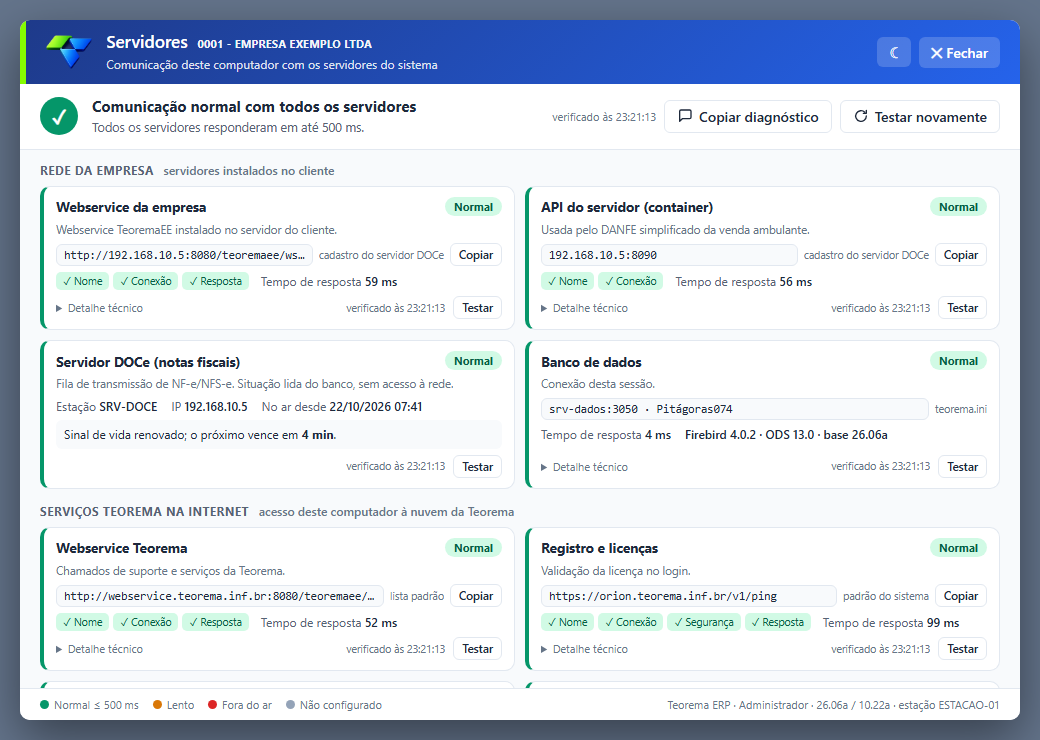Image resolution: width=1040 pixels, height=740 pixels.
Task: Click the header timestamp verificado às 23:21:13
Action: pyautogui.click(x=604, y=117)
